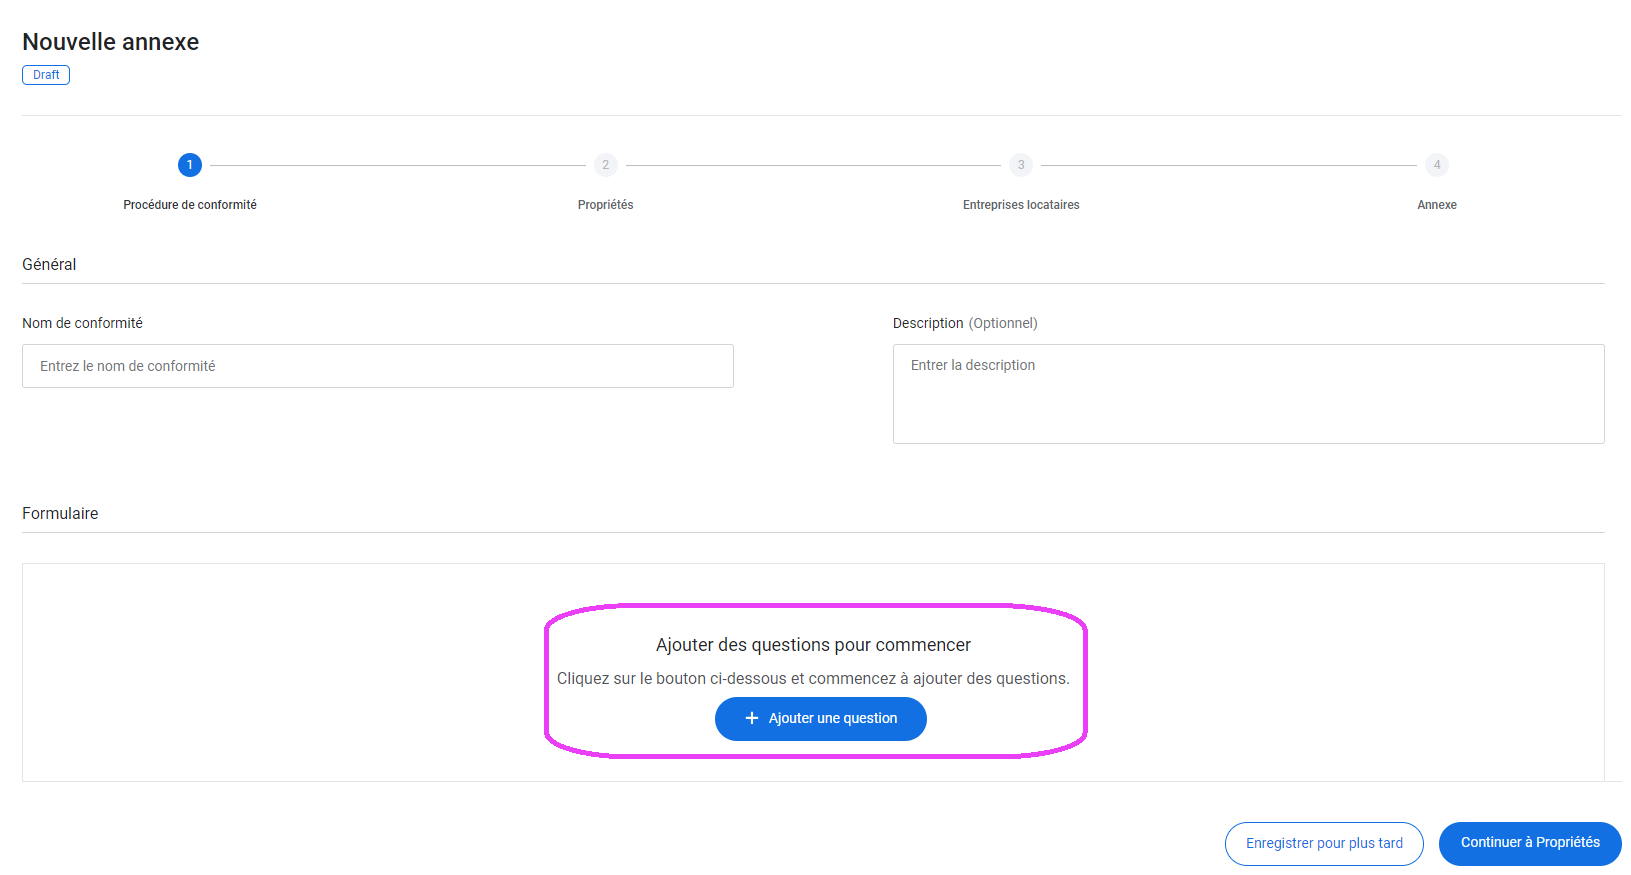Image resolution: width=1631 pixels, height=875 pixels.
Task: Jump to step 2 numbered circle
Action: [x=605, y=165]
